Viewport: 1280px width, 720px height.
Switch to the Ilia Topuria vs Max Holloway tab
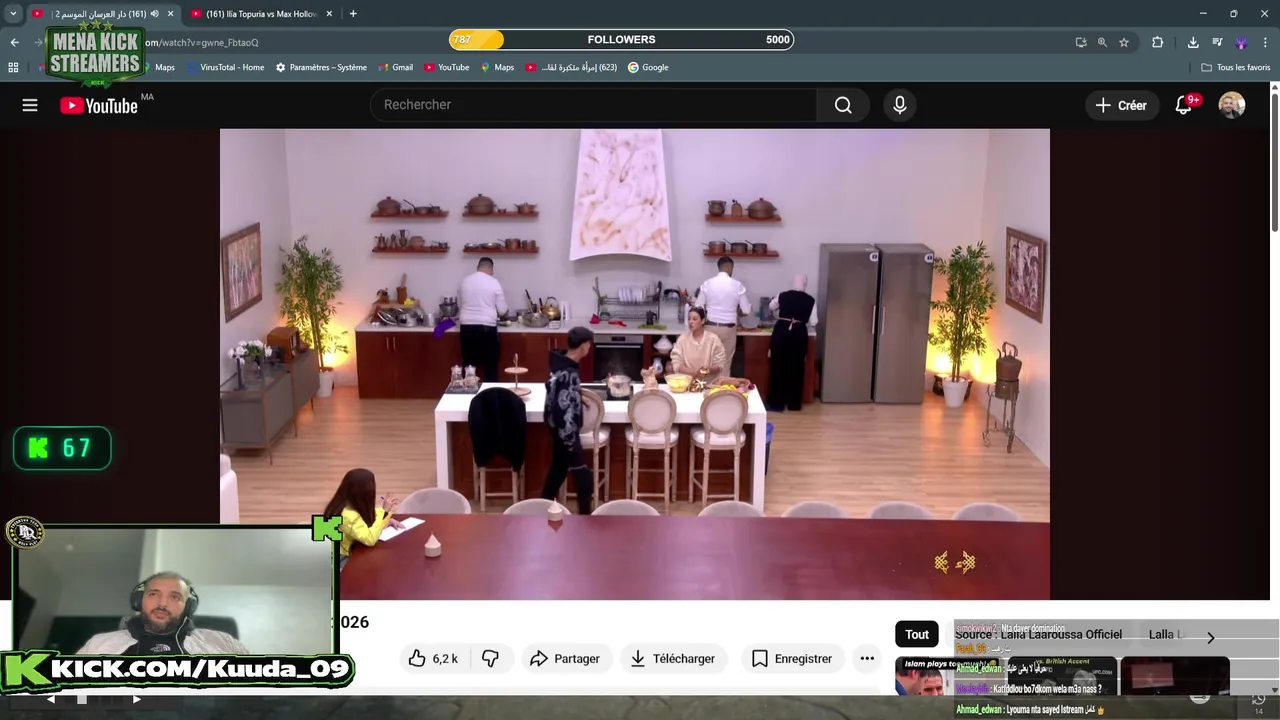[x=262, y=14]
